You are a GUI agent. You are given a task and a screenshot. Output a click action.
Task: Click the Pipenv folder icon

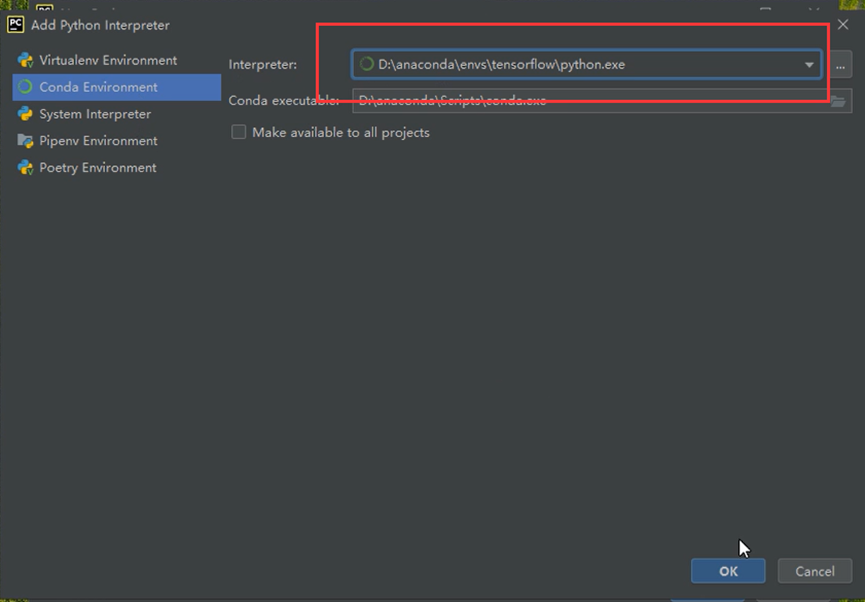[x=25, y=141]
